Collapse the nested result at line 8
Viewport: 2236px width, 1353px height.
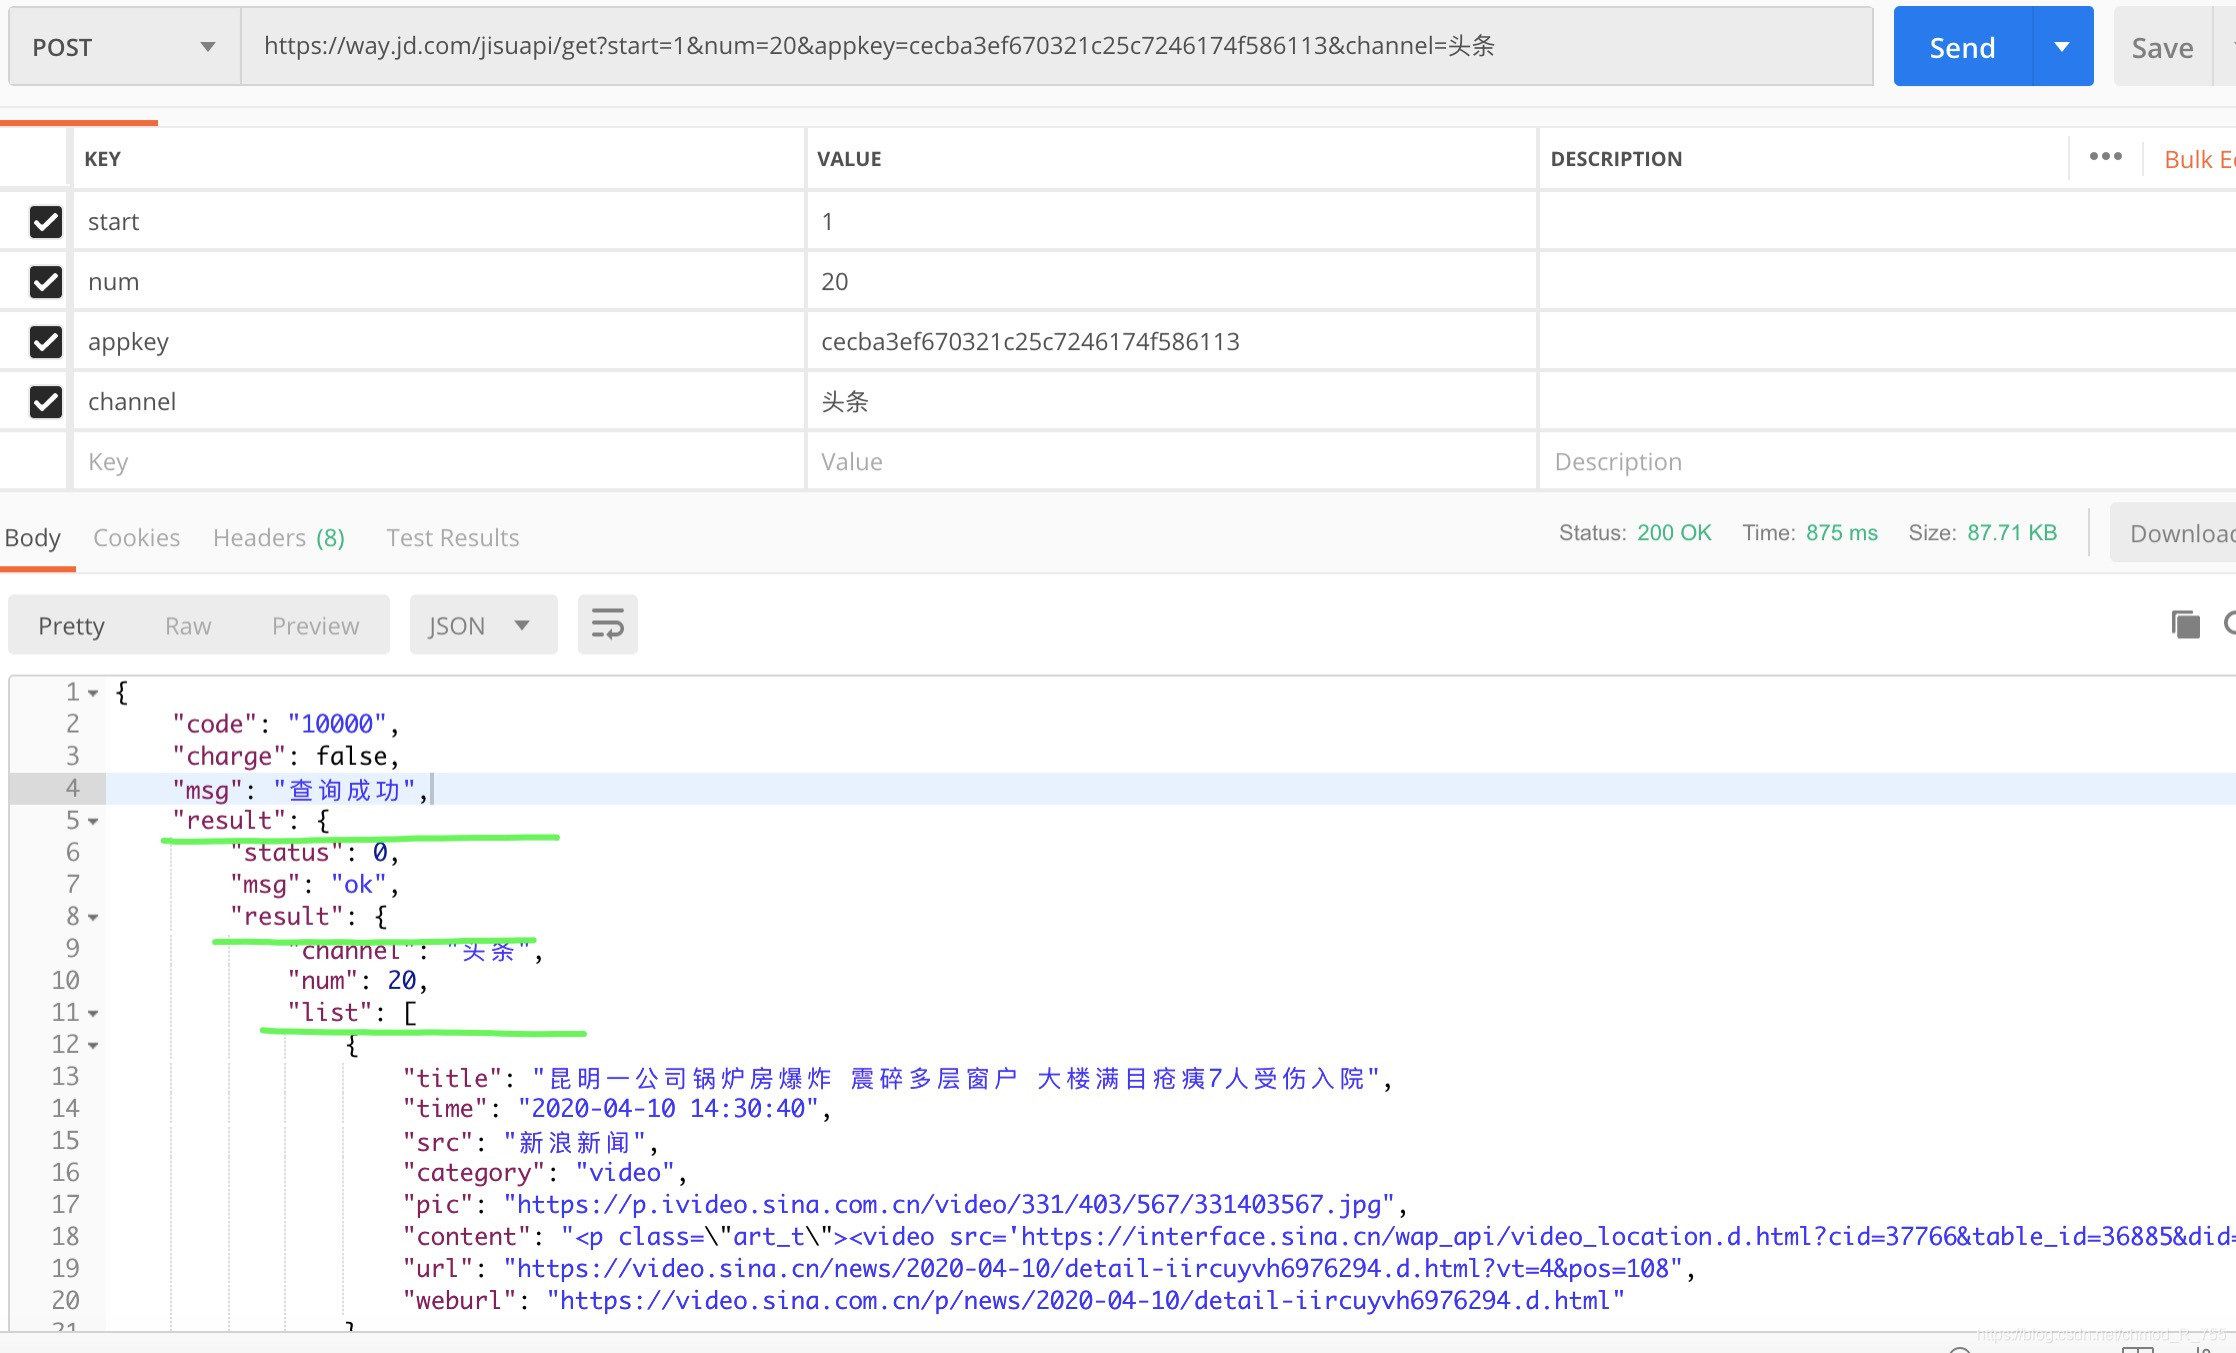click(x=93, y=917)
